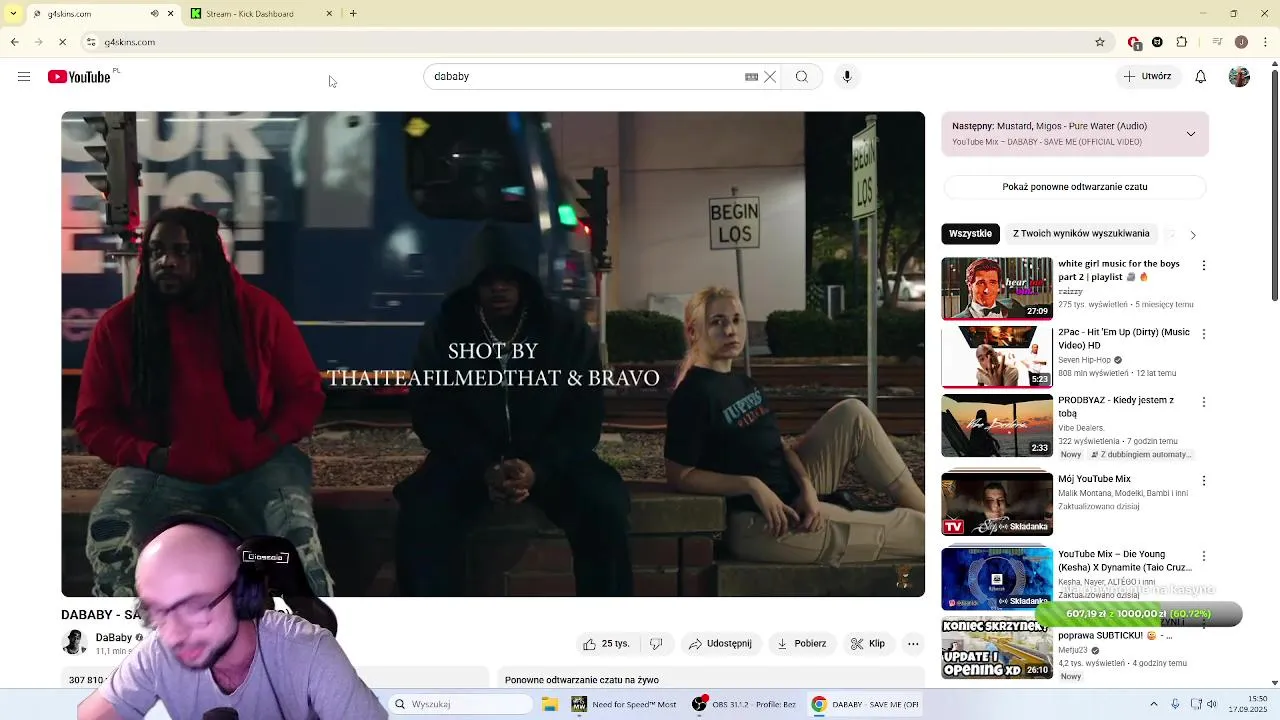The height and width of the screenshot is (720, 1280).
Task: Click Ponowne odtwarzanie czatu na żywo text
Action: (581, 680)
